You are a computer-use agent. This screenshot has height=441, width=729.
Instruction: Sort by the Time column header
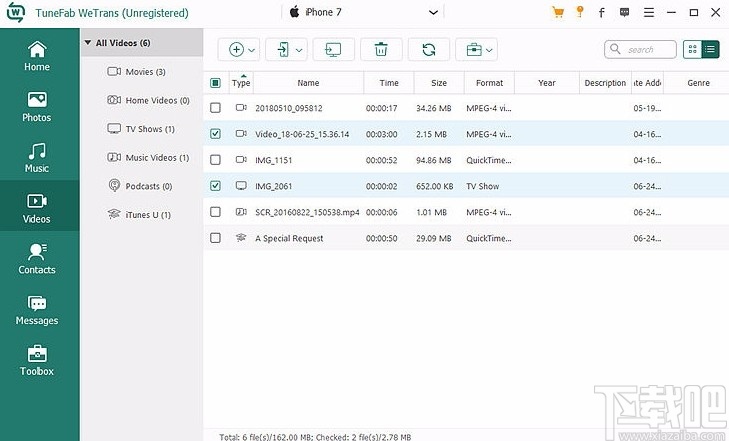point(389,83)
